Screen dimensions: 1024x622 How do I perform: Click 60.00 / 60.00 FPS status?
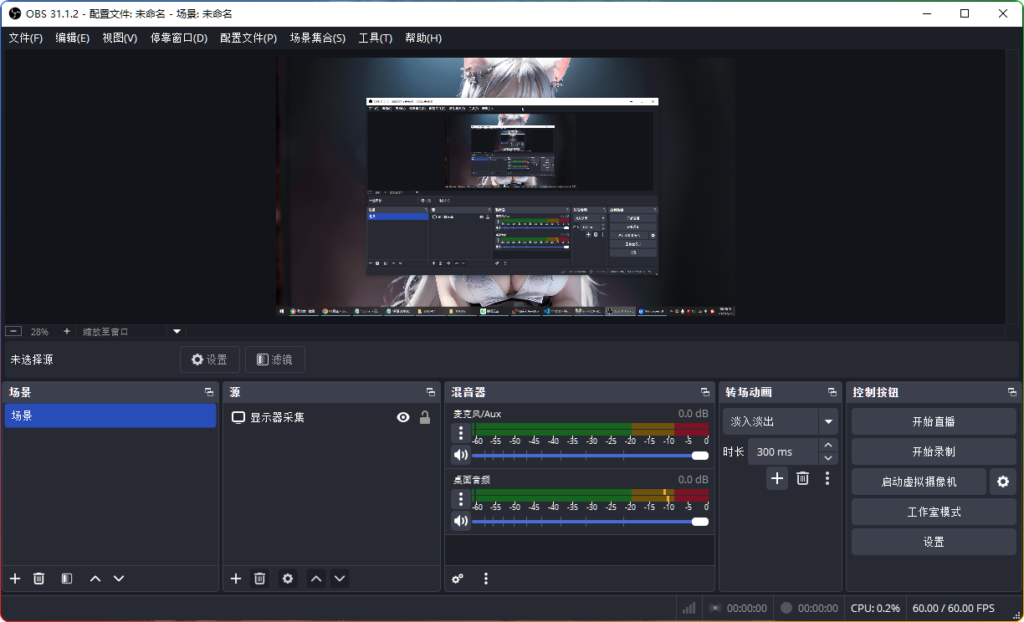point(953,608)
